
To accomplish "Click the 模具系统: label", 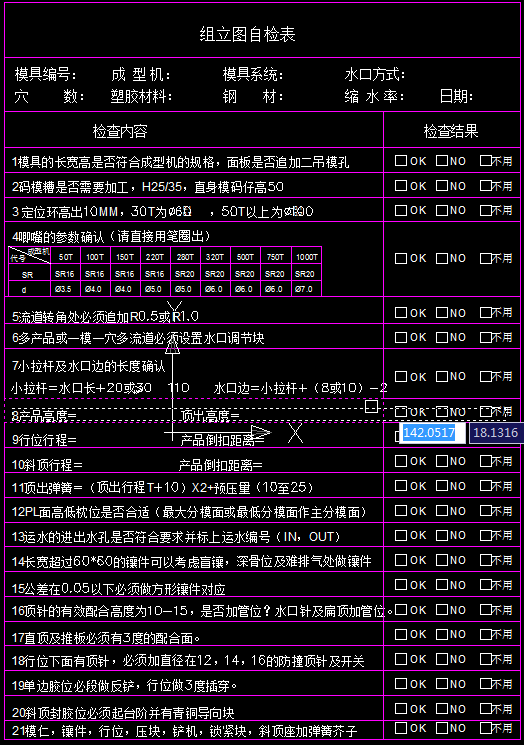I will tap(253, 74).
